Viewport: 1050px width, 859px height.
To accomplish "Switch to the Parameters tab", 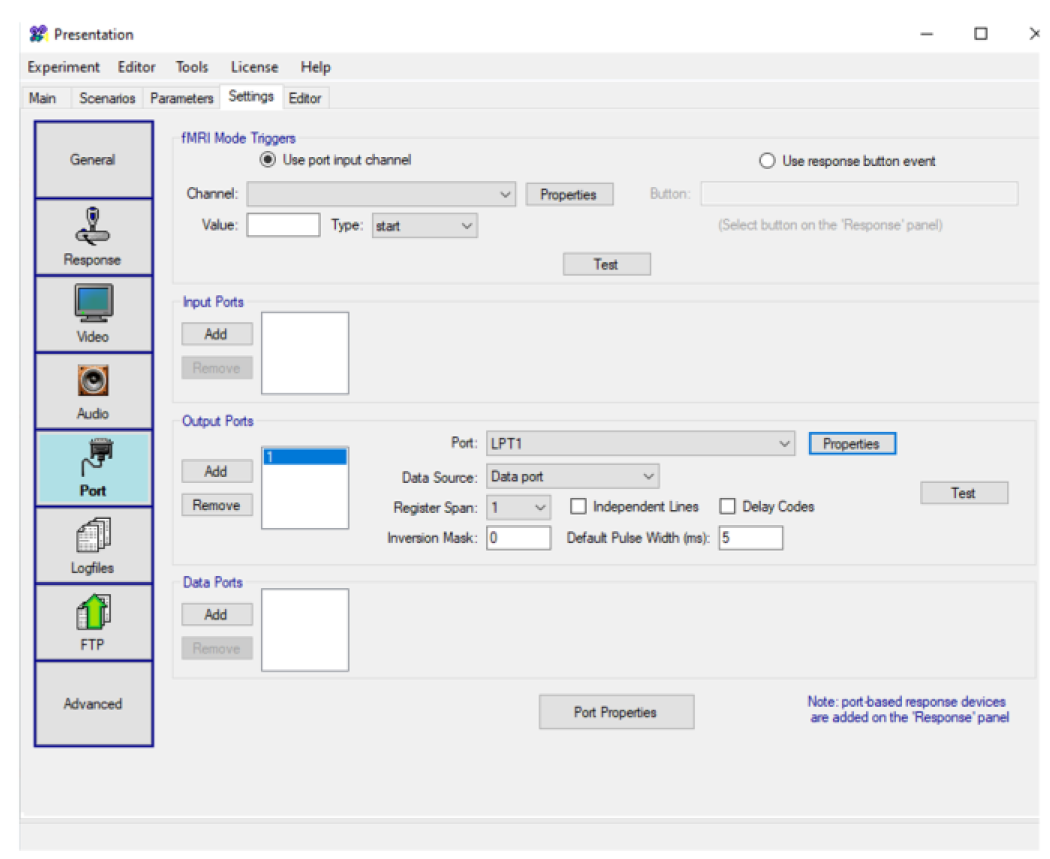I will point(181,98).
